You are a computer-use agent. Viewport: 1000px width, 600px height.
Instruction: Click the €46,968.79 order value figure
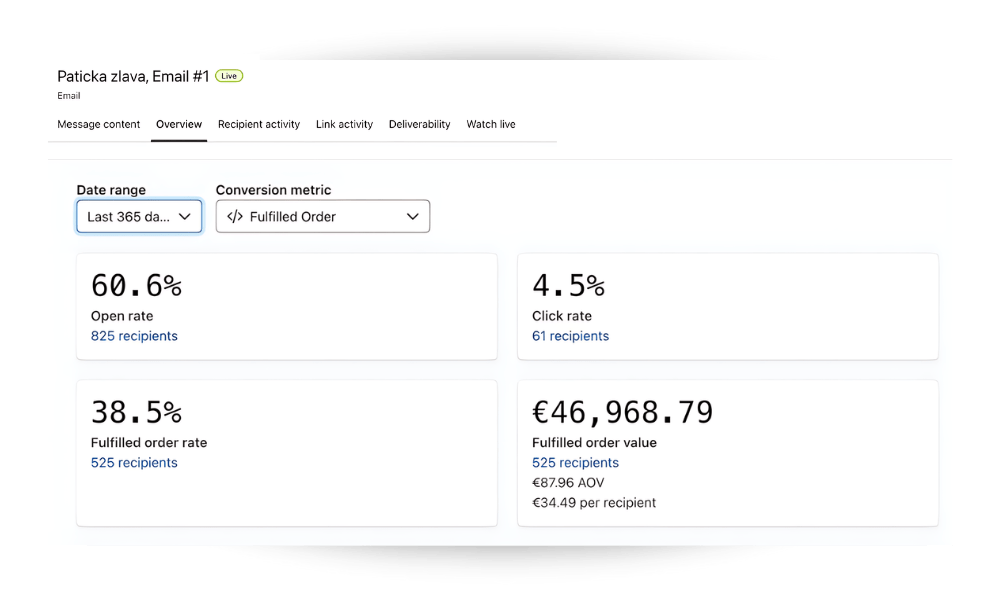[x=622, y=412]
